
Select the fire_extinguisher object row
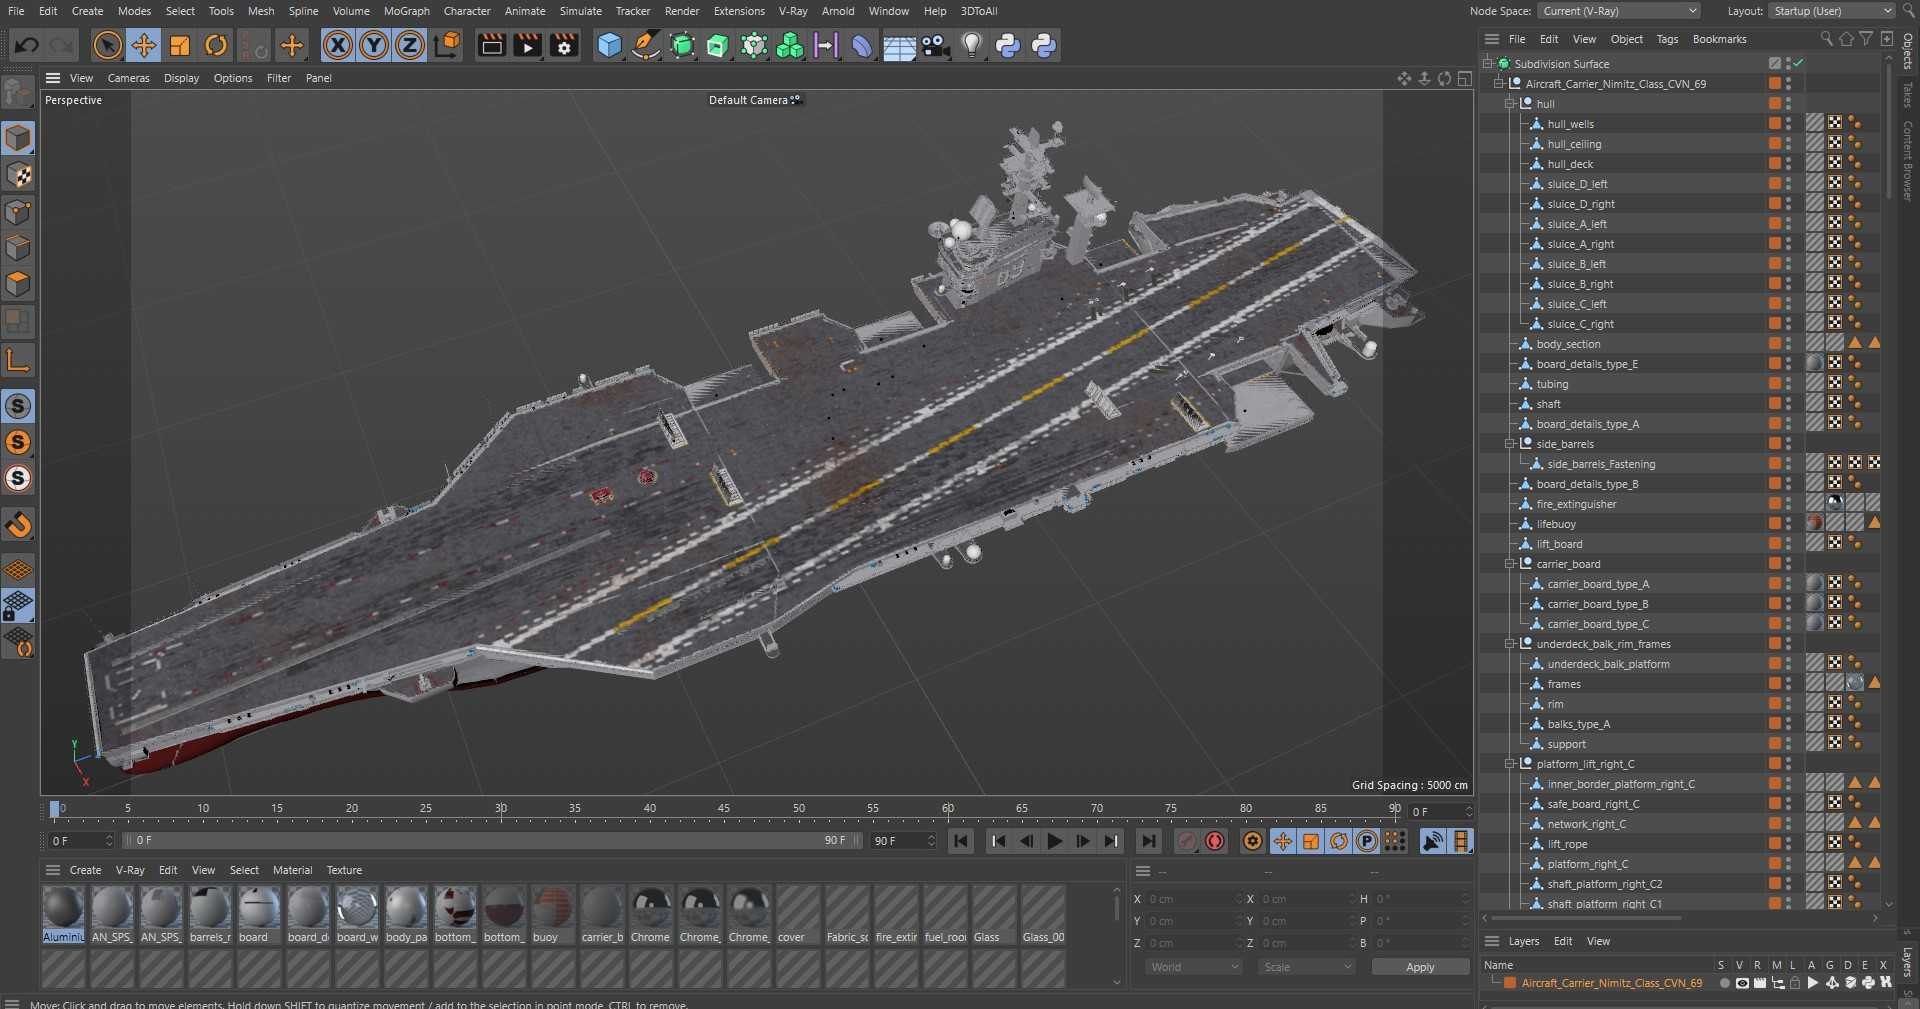pos(1576,504)
